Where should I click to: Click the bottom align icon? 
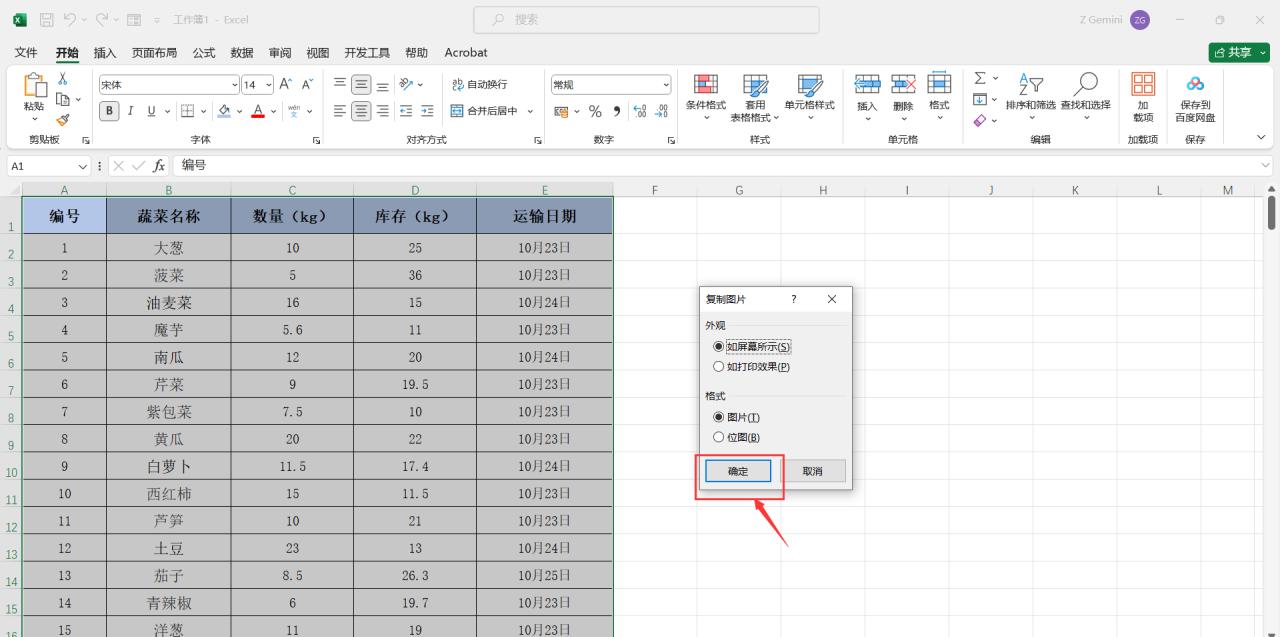click(x=382, y=85)
